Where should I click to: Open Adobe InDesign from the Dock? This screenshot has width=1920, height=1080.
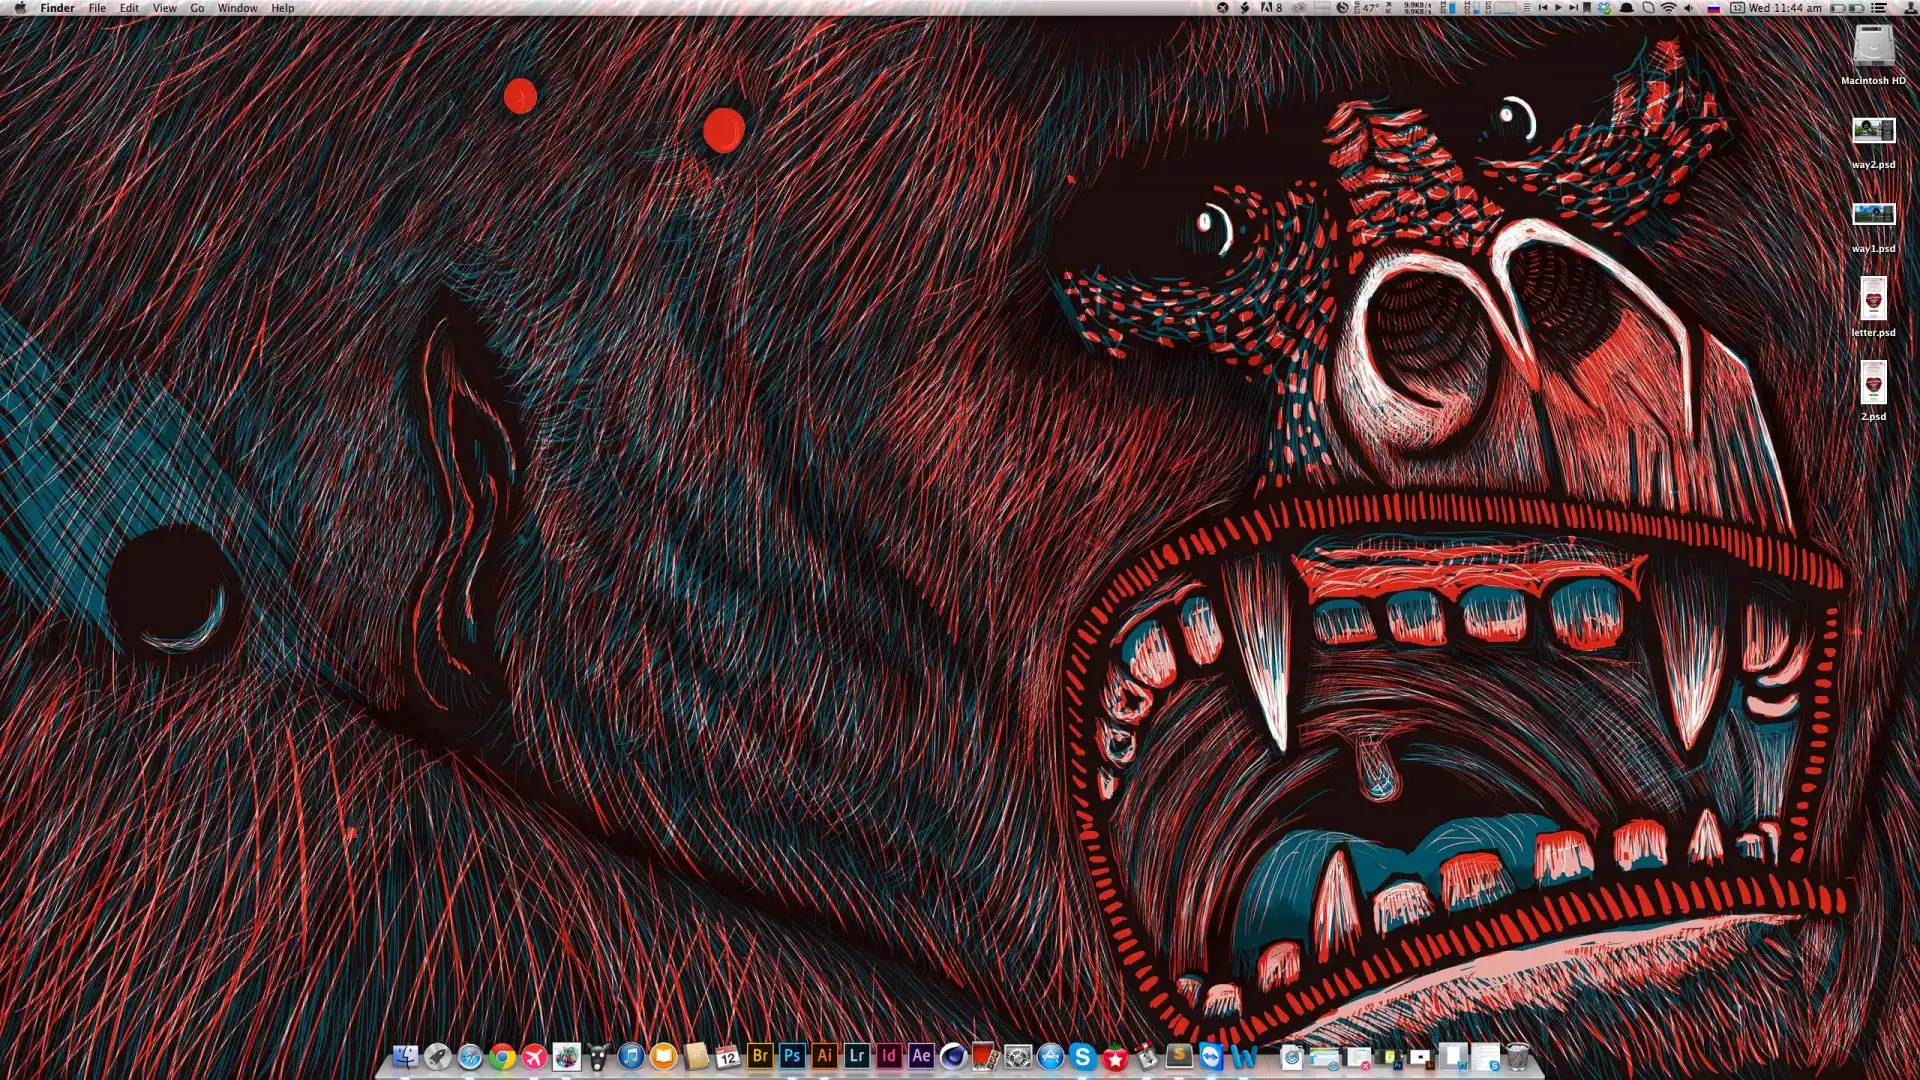tap(888, 1056)
